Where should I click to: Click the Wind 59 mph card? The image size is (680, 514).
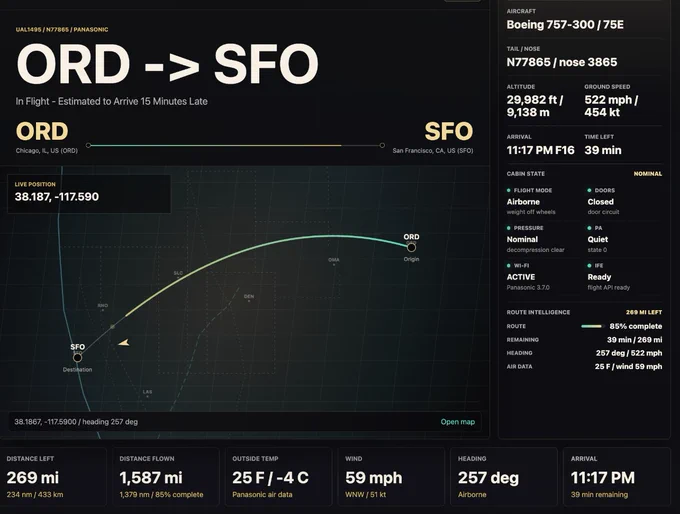click(x=391, y=477)
